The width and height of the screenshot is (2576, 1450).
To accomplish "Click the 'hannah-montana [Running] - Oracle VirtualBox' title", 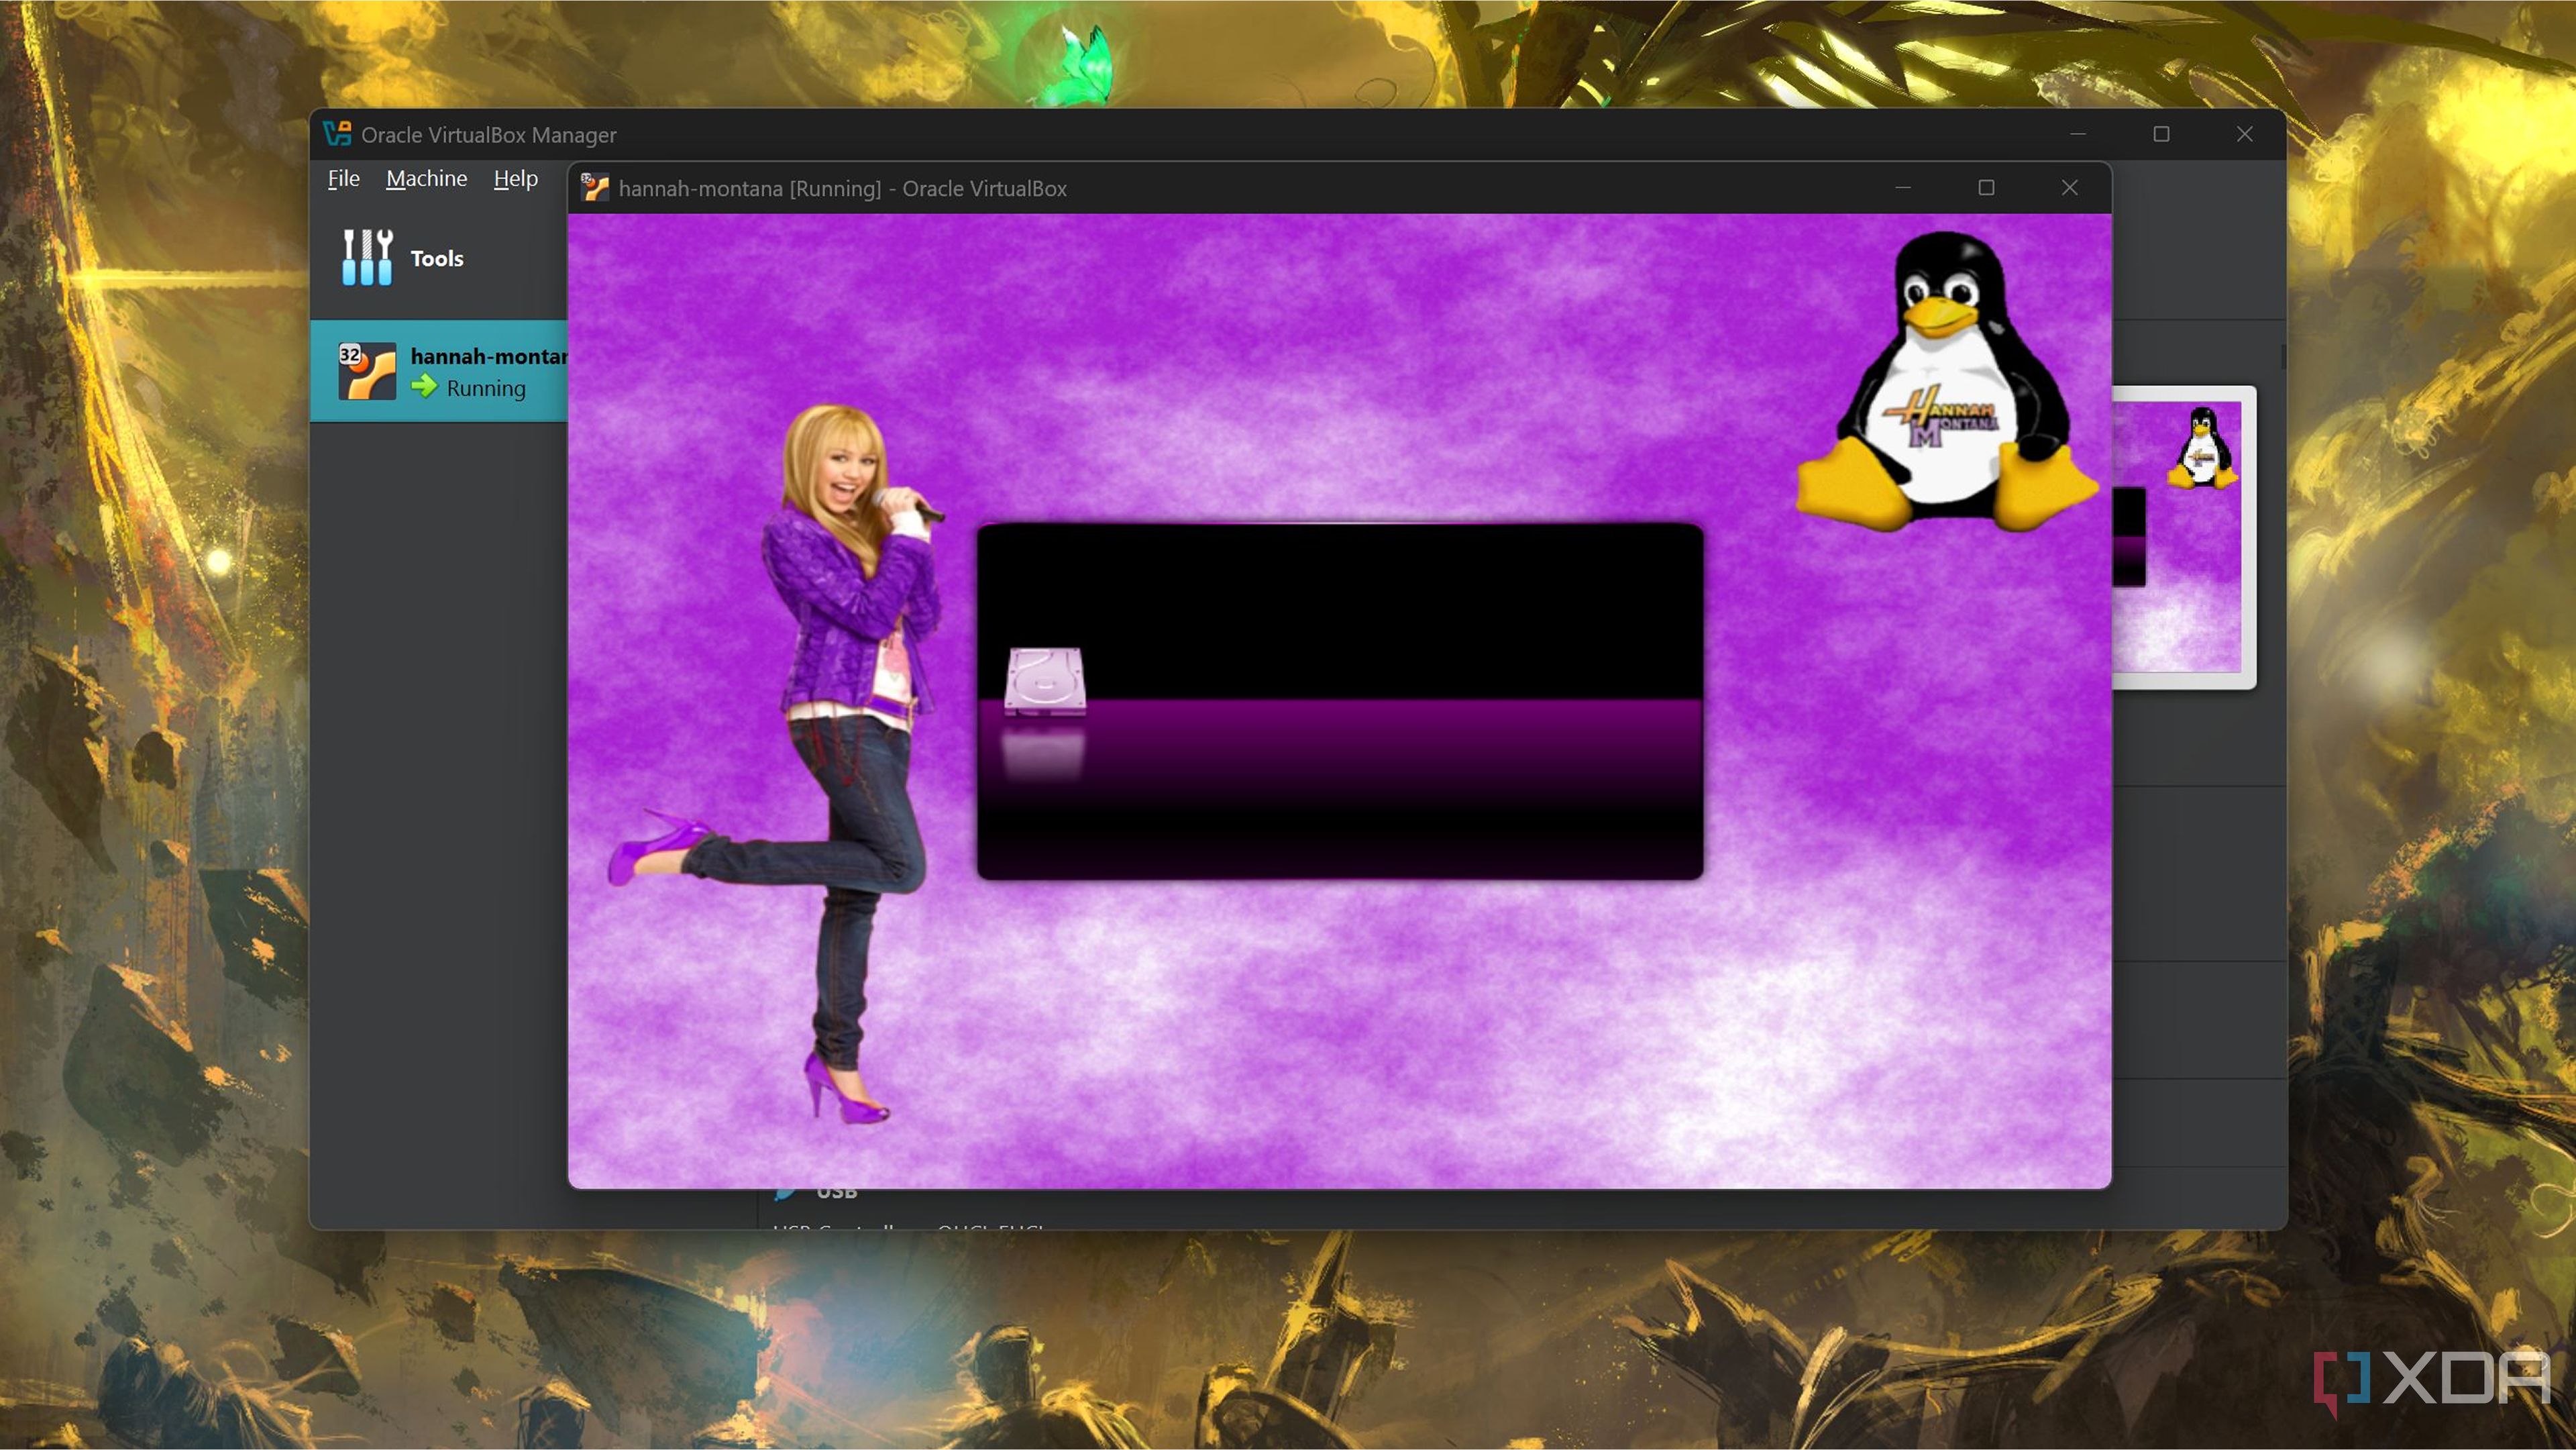I will pyautogui.click(x=842, y=188).
